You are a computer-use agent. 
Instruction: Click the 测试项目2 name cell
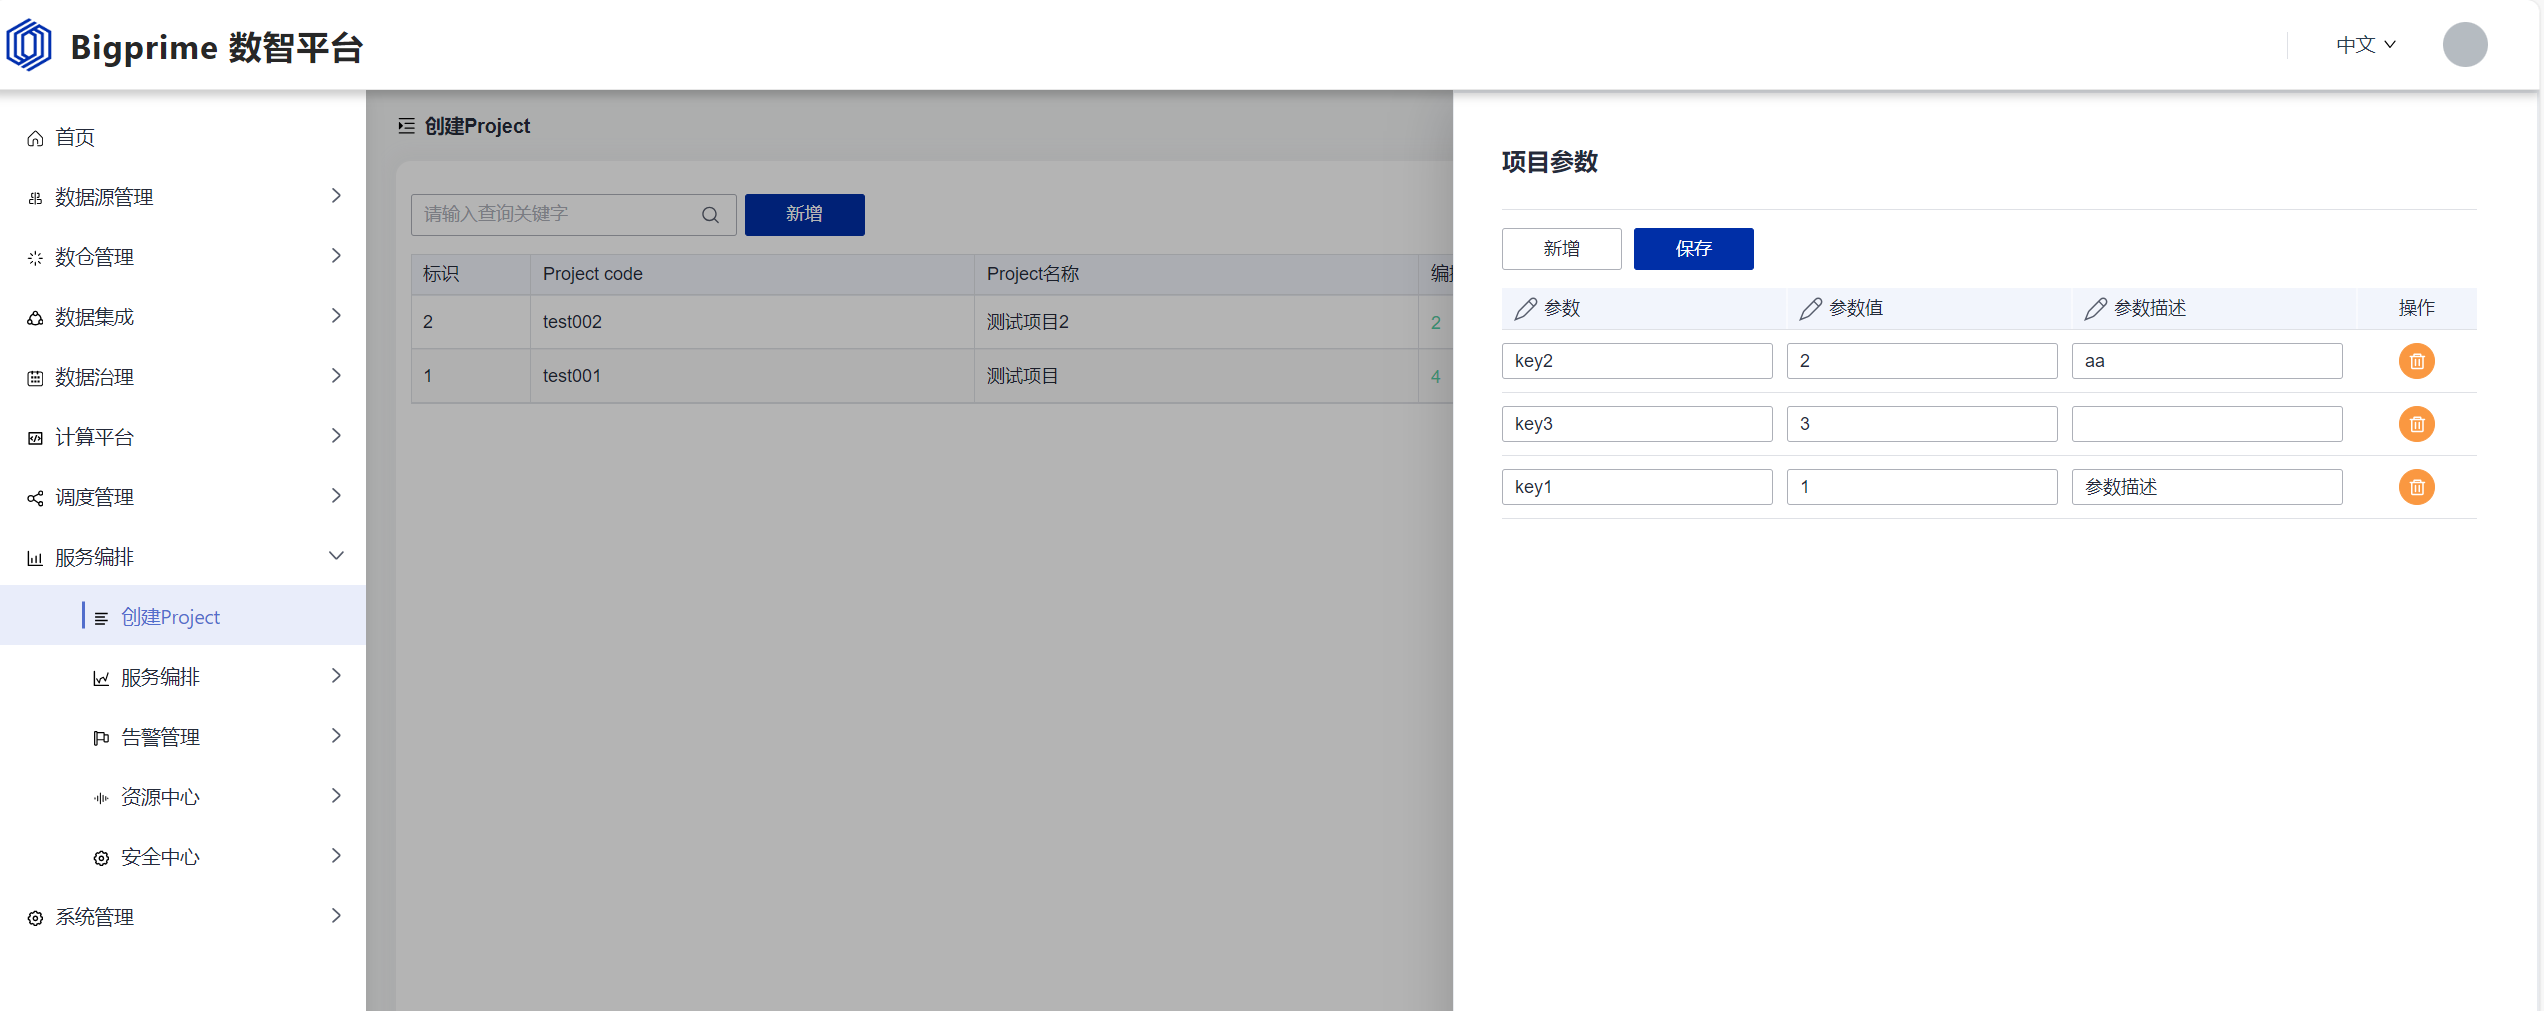tap(1196, 322)
